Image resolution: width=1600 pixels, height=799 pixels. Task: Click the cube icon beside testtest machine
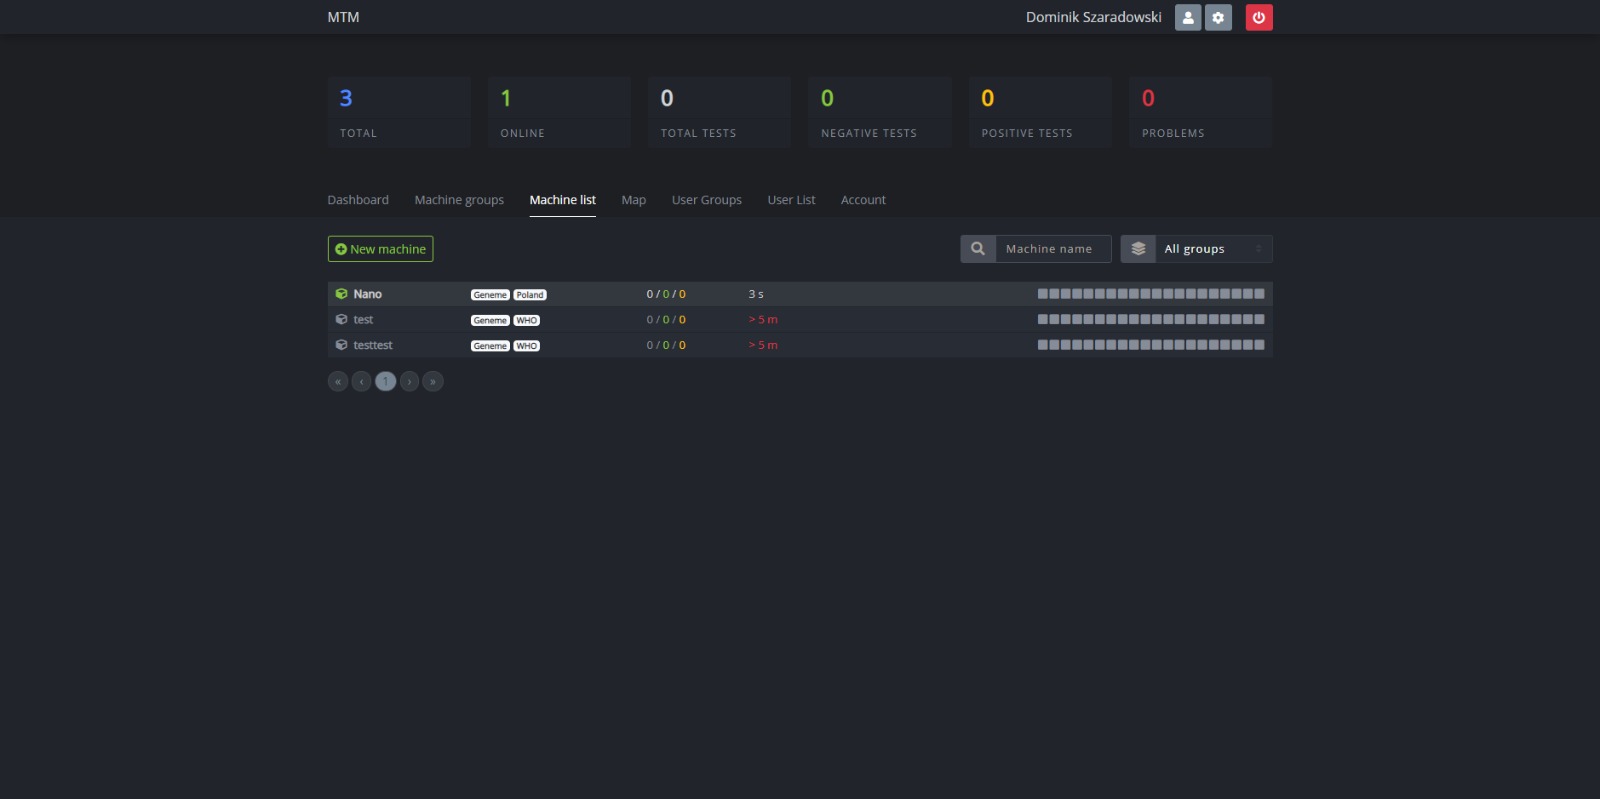(341, 345)
